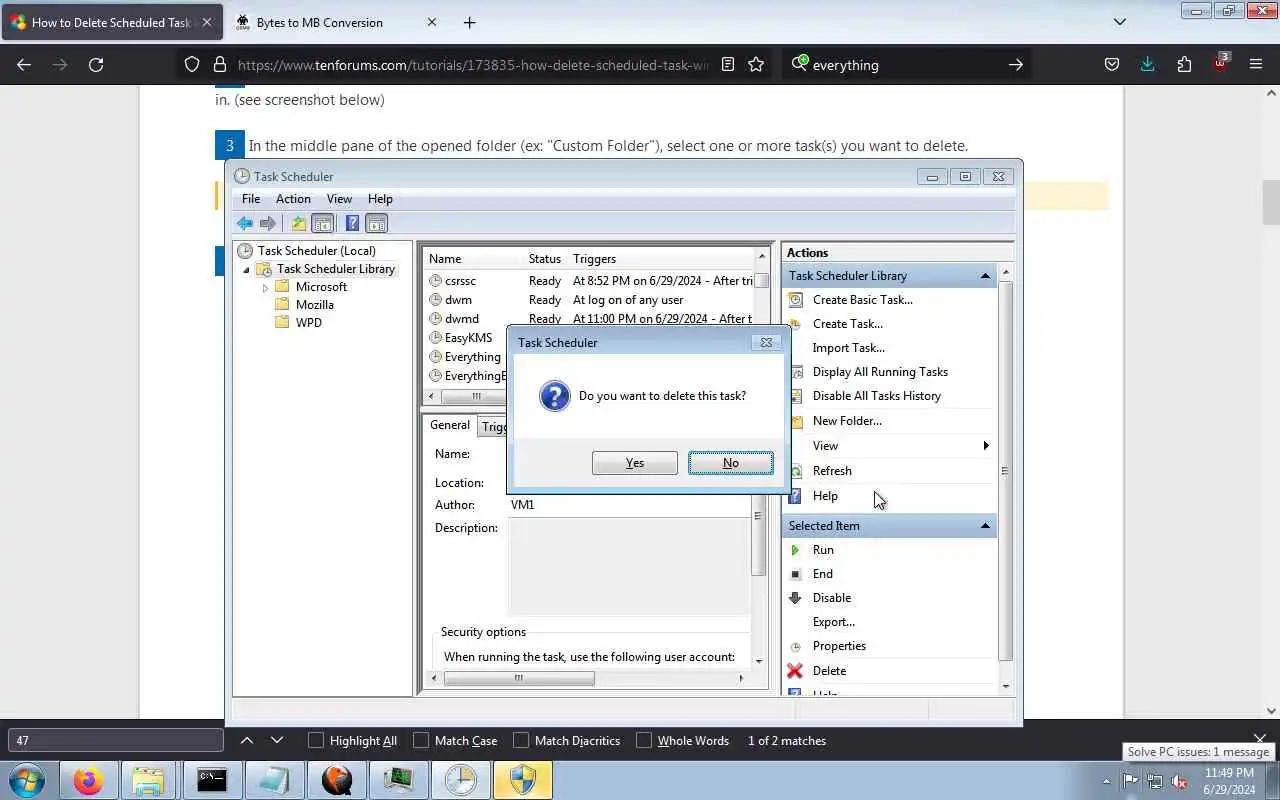Click the Up One Level folder toolbar icon
The image size is (1280, 800).
pyautogui.click(x=298, y=223)
